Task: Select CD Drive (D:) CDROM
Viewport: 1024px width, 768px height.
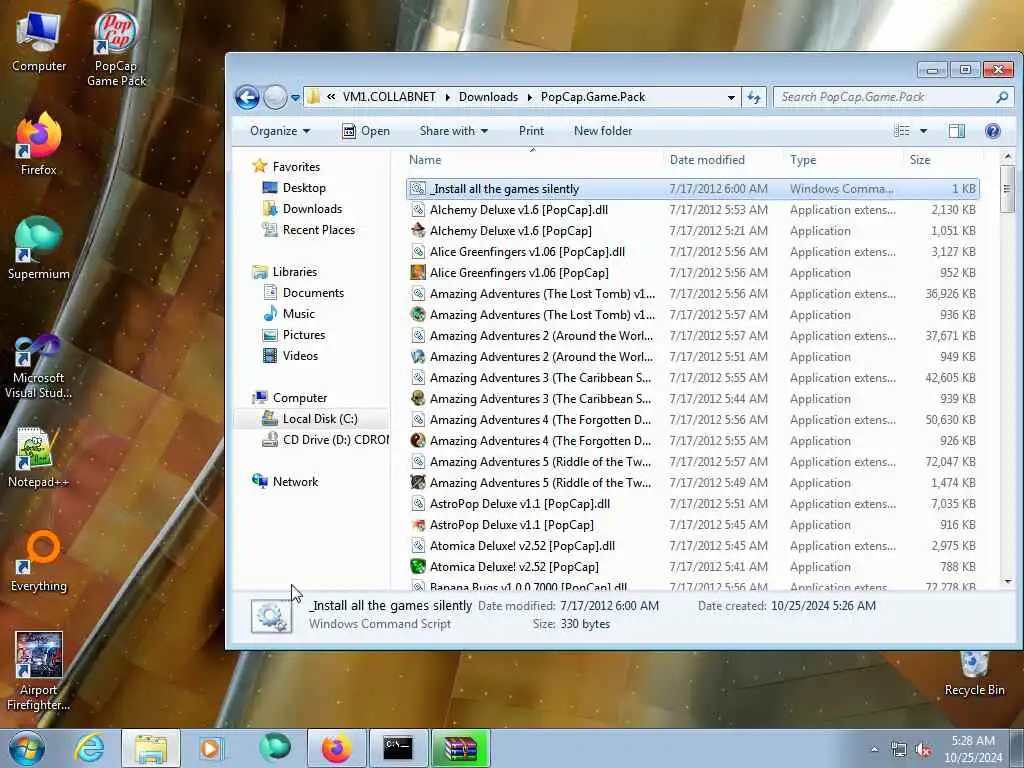Action: tap(325, 440)
